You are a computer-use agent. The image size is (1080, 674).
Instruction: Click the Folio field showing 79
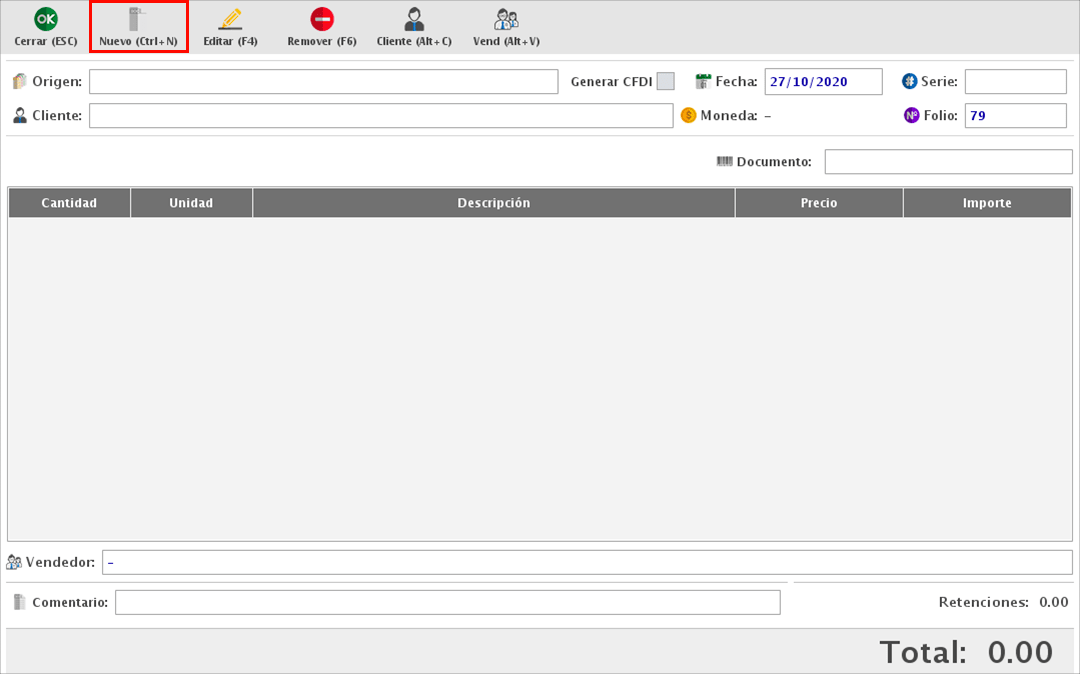(x=1015, y=116)
